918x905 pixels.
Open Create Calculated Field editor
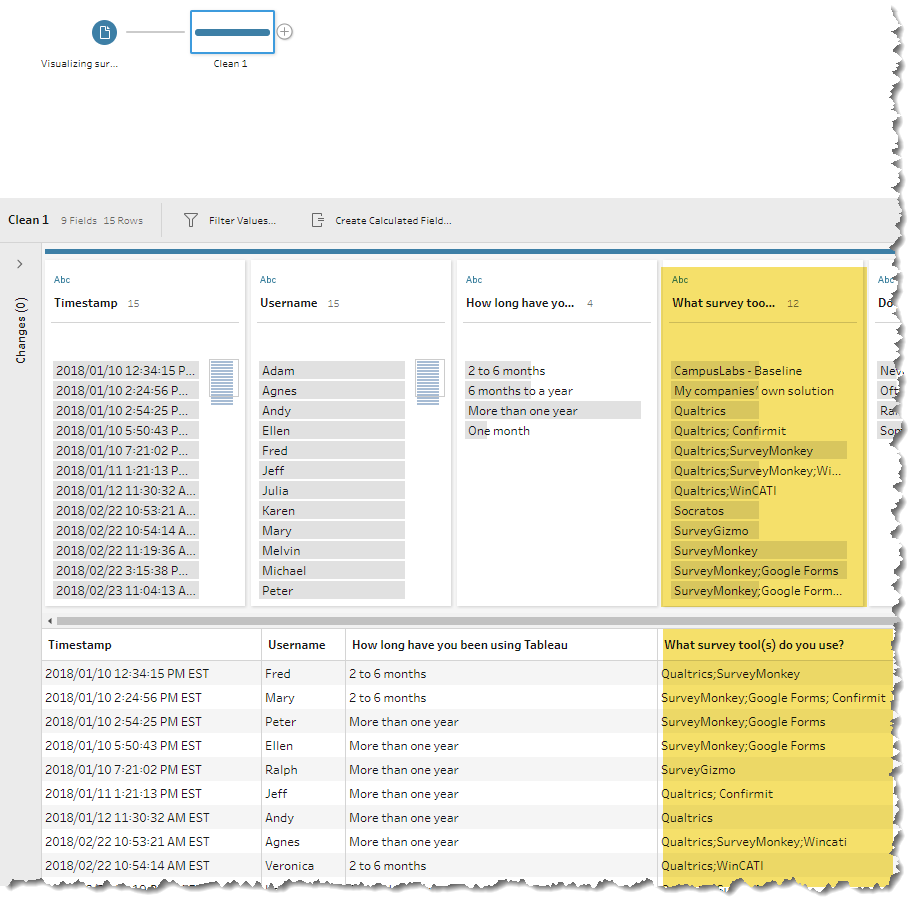393,221
